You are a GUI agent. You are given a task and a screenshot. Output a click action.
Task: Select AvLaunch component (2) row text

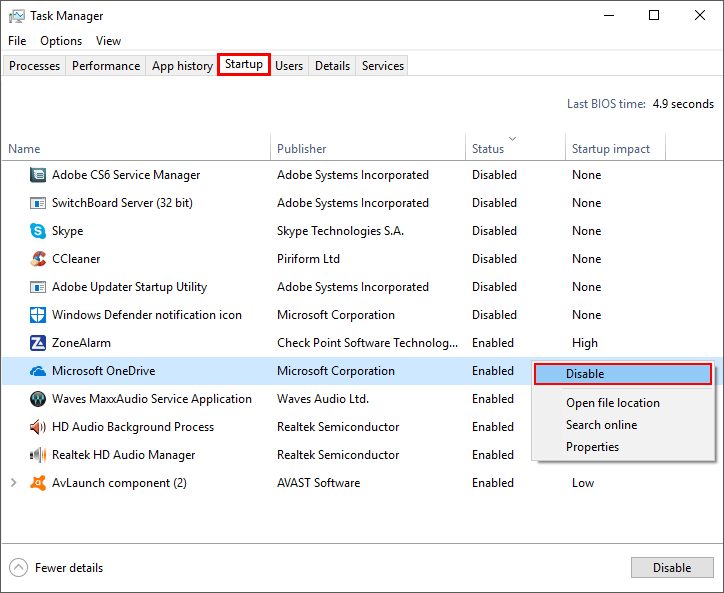click(x=119, y=483)
